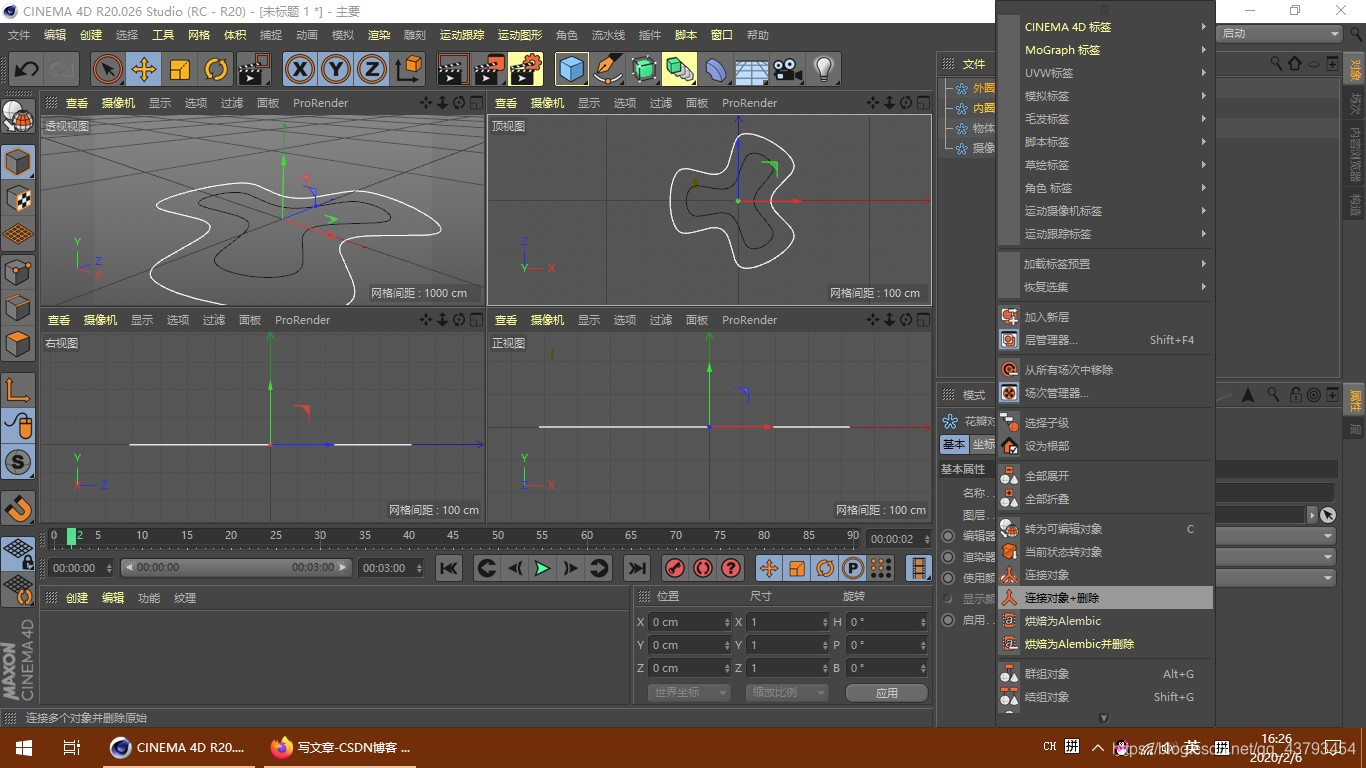Expand 恢复选集 submenu

pyautogui.click(x=1105, y=287)
